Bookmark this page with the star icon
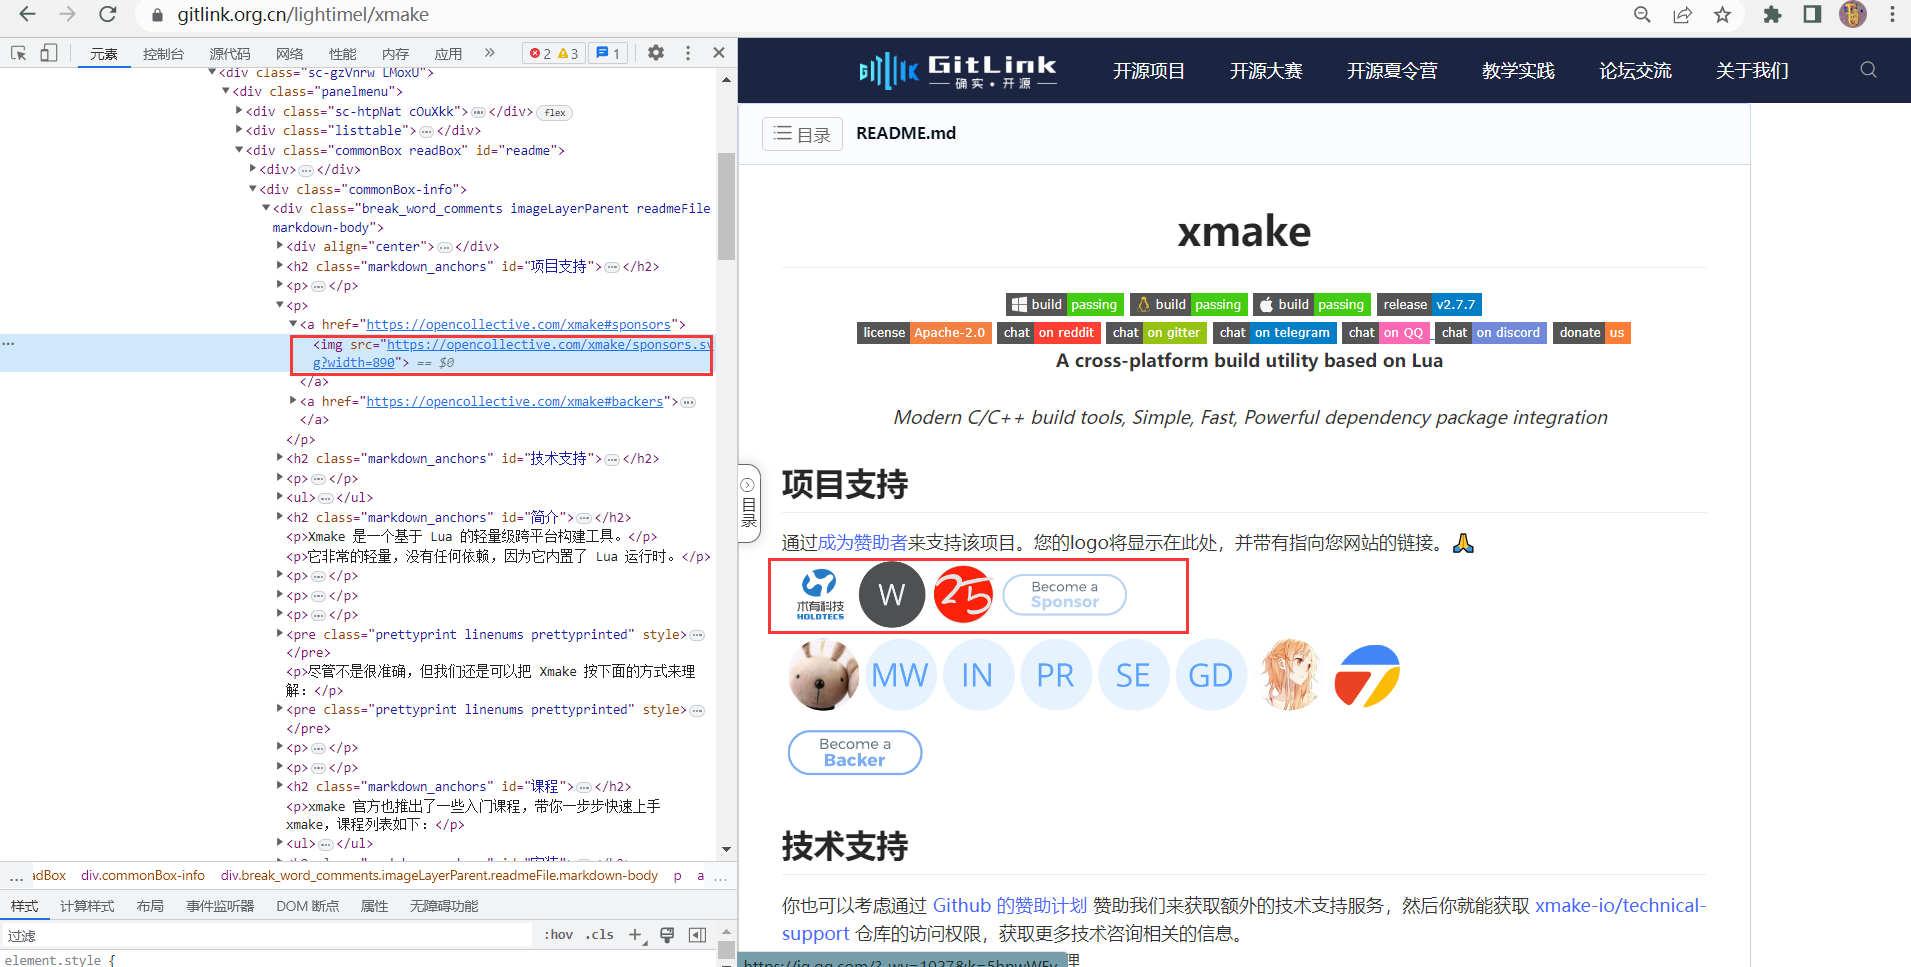 point(1722,14)
